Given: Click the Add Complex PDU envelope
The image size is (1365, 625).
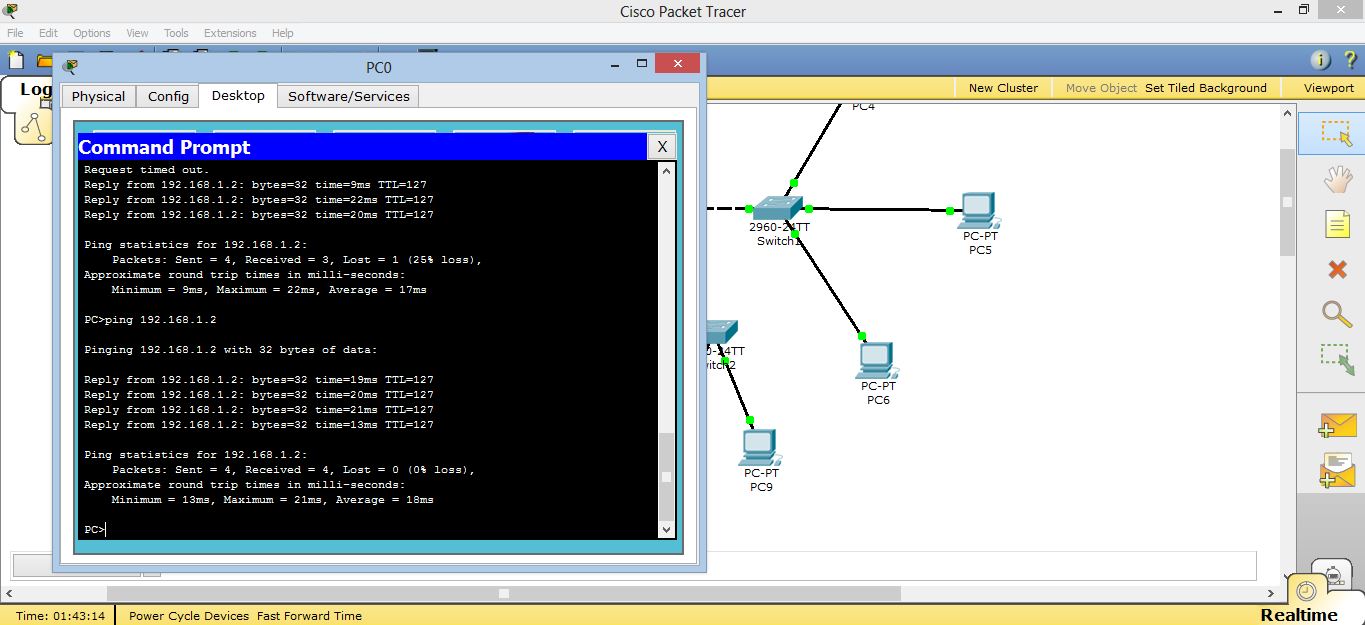Looking at the screenshot, I should (1337, 470).
